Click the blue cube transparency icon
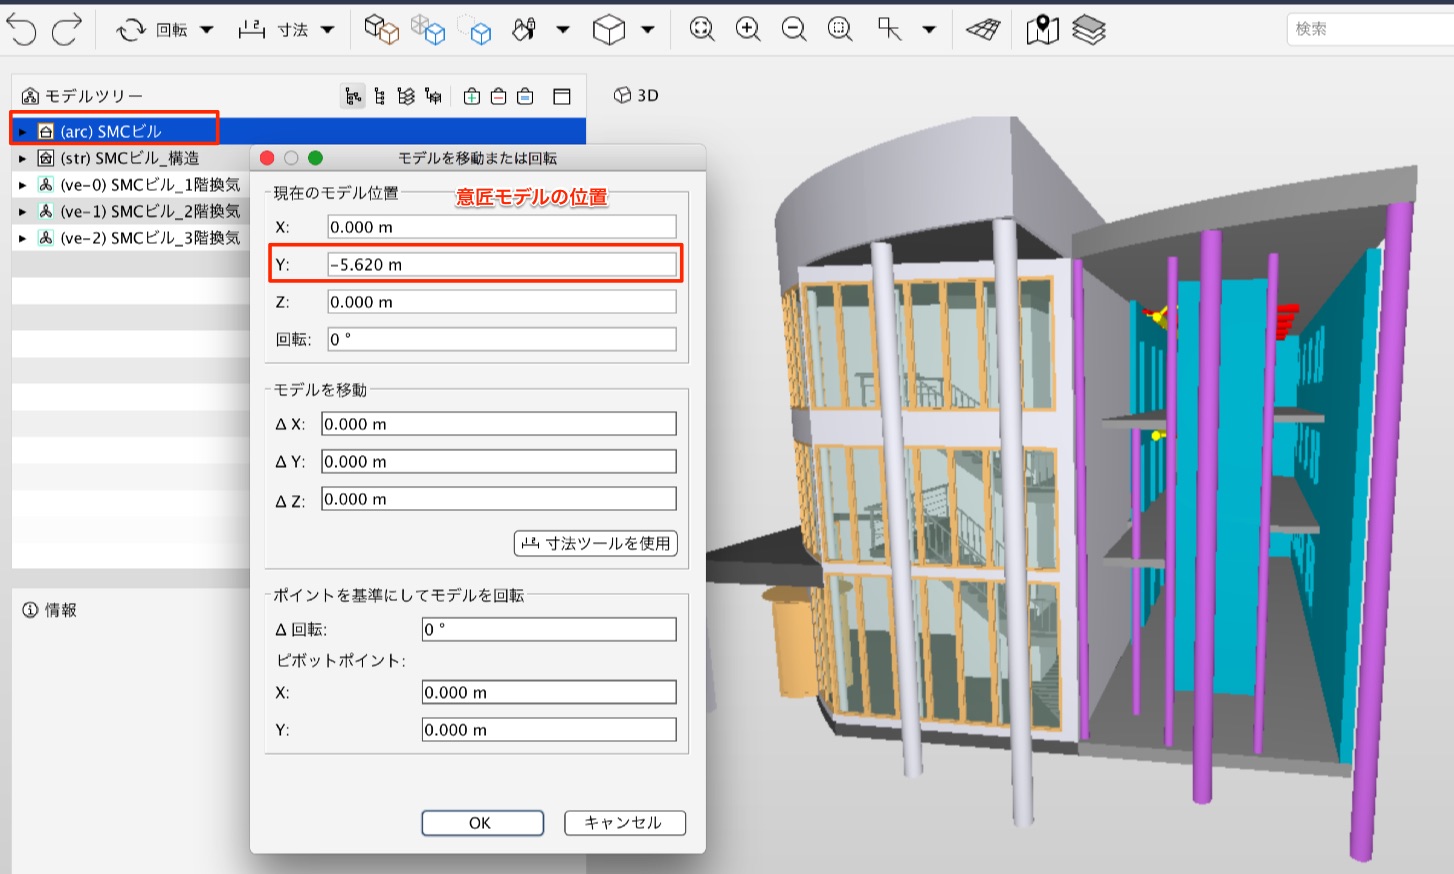Screen dimensions: 1454x874 [x=428, y=30]
